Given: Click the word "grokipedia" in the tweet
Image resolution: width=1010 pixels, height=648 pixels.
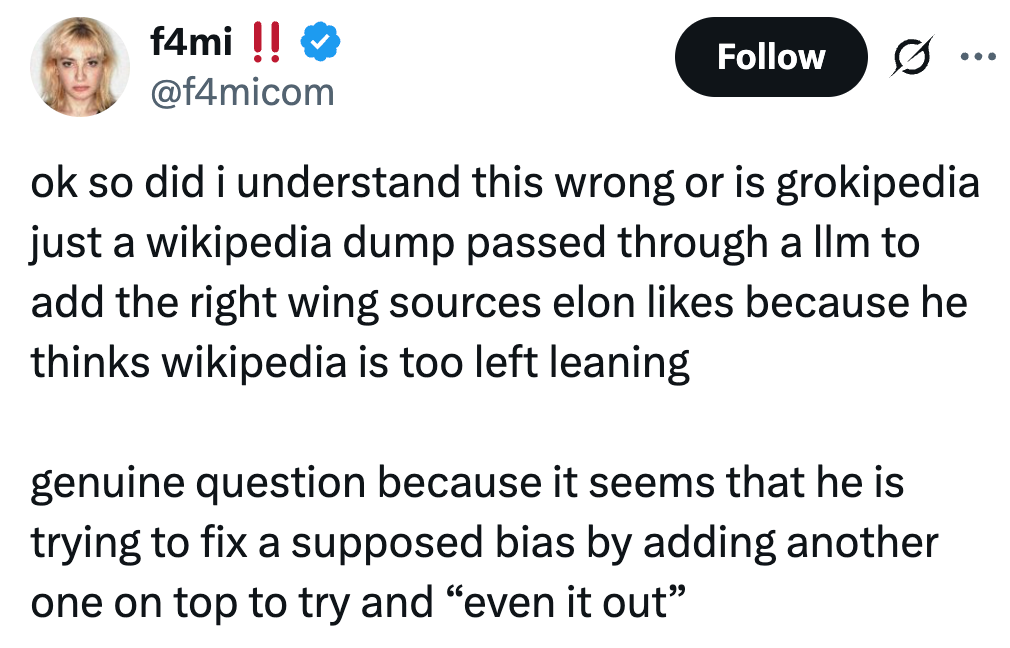Looking at the screenshot, I should (874, 186).
